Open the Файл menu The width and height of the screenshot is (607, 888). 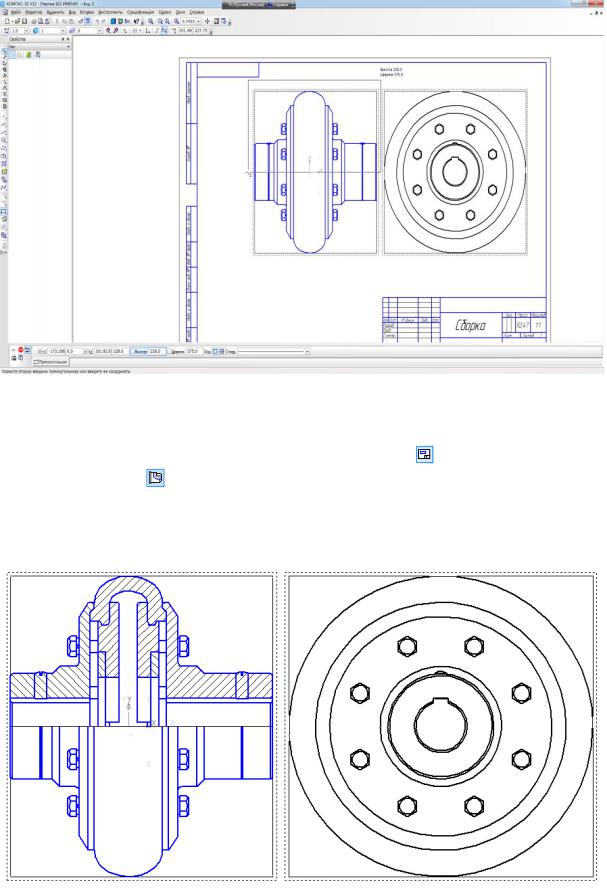(16, 12)
